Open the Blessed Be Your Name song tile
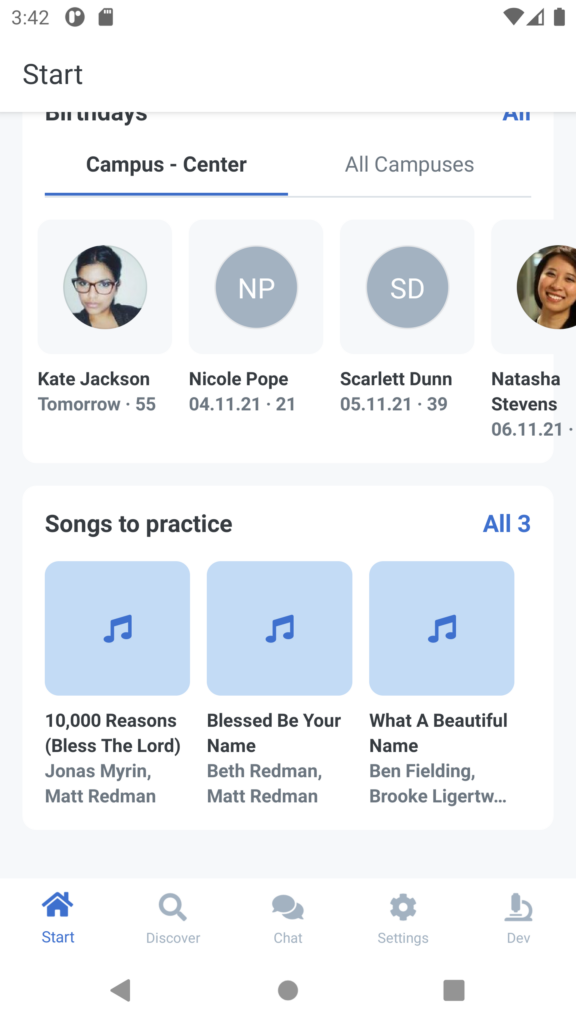576x1024 pixels. pos(280,628)
